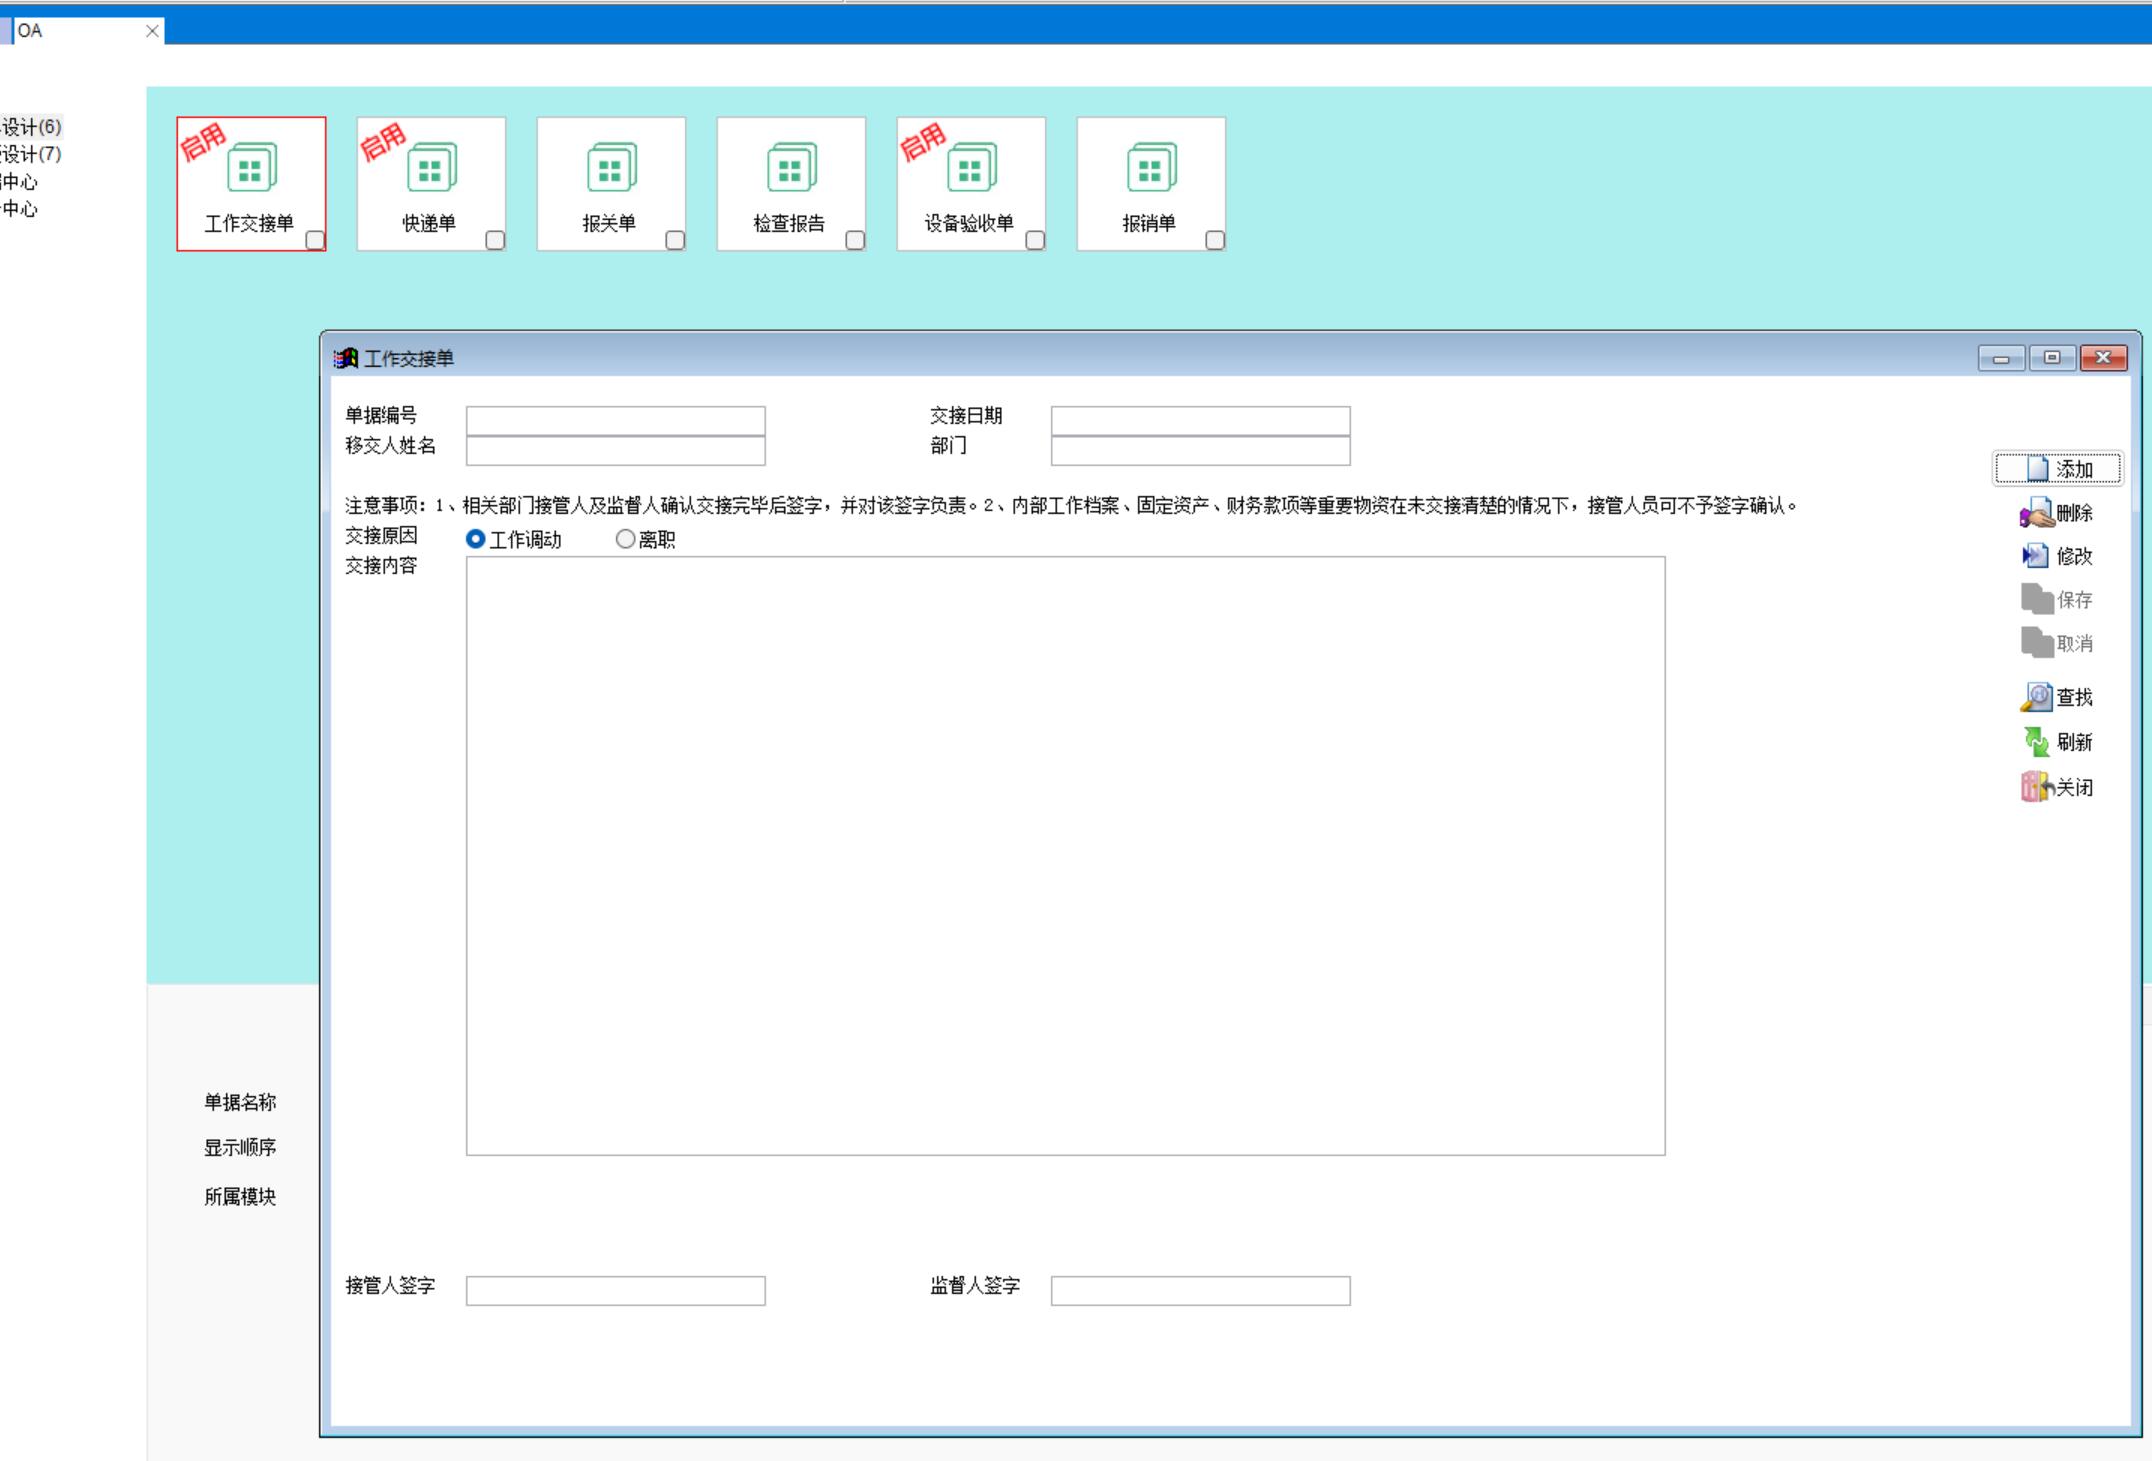Close the OA tab
Viewport: 2152px width, 1461px height.
152,31
